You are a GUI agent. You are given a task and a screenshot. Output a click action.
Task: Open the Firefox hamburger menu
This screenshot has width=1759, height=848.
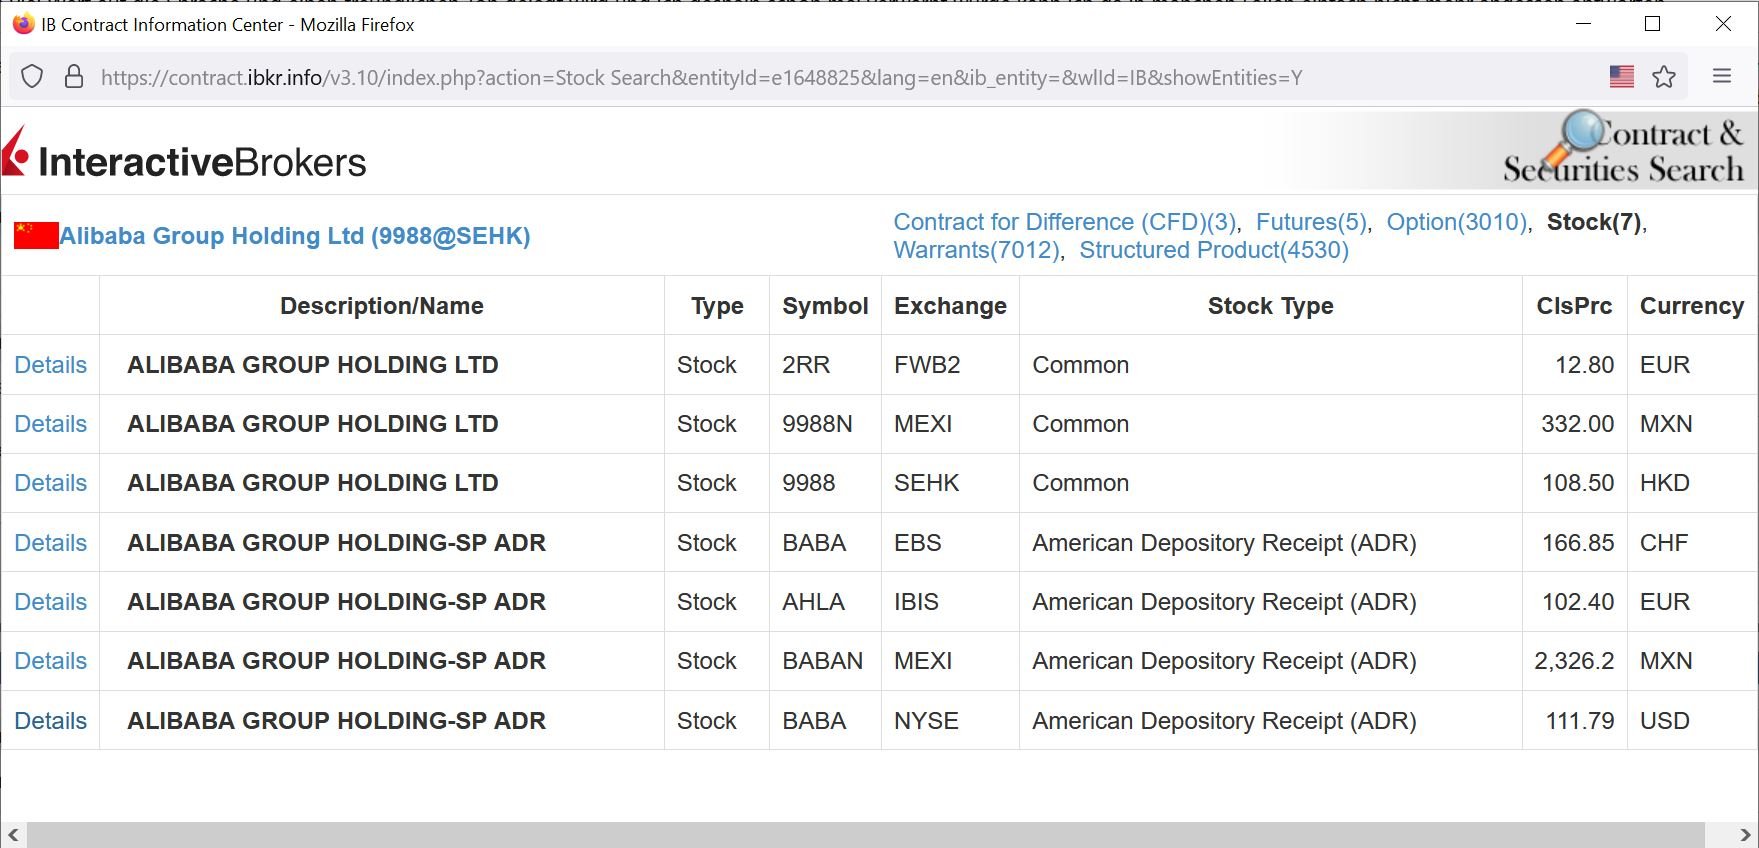tap(1722, 76)
